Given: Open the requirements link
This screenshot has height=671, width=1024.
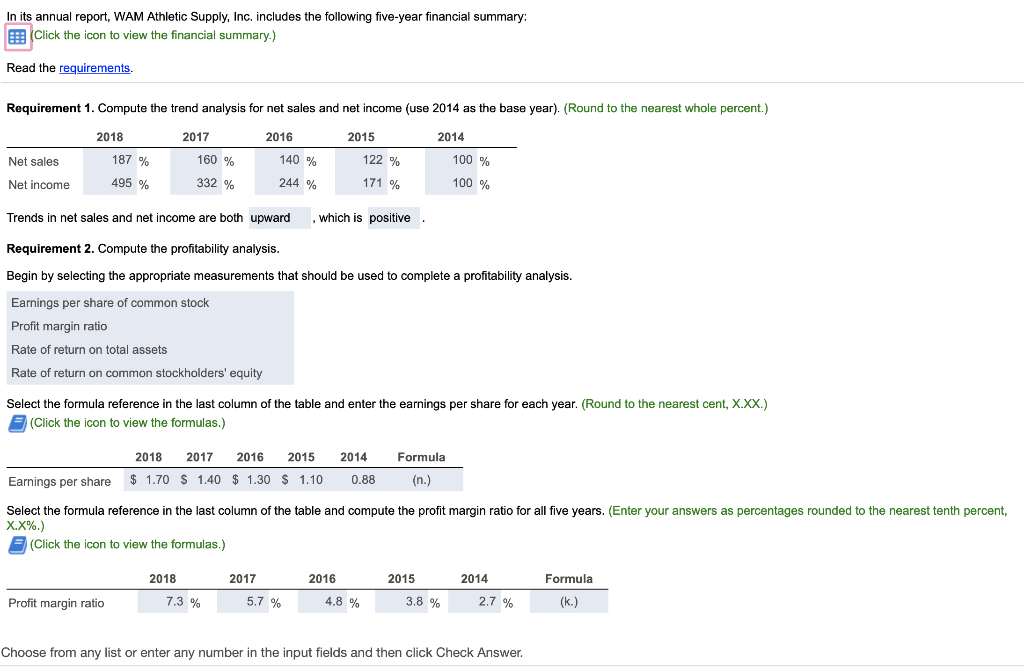Looking at the screenshot, I should tap(94, 68).
